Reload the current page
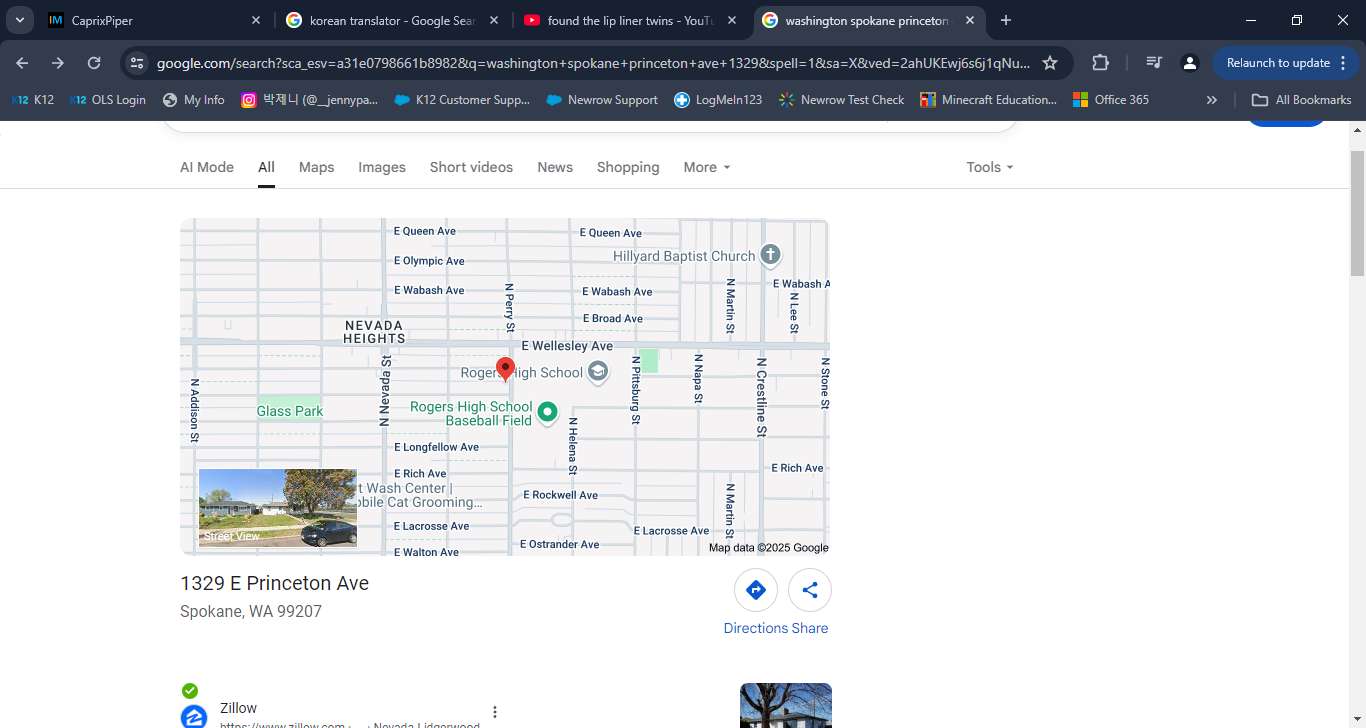This screenshot has height=728, width=1366. 94,63
